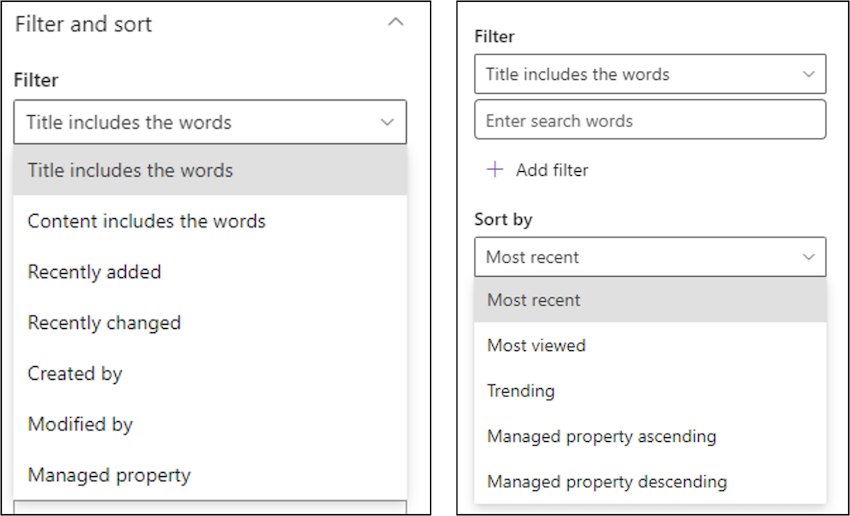This screenshot has width=850, height=516.
Task: Open the left Filter dropdown chevron
Action: 387,122
